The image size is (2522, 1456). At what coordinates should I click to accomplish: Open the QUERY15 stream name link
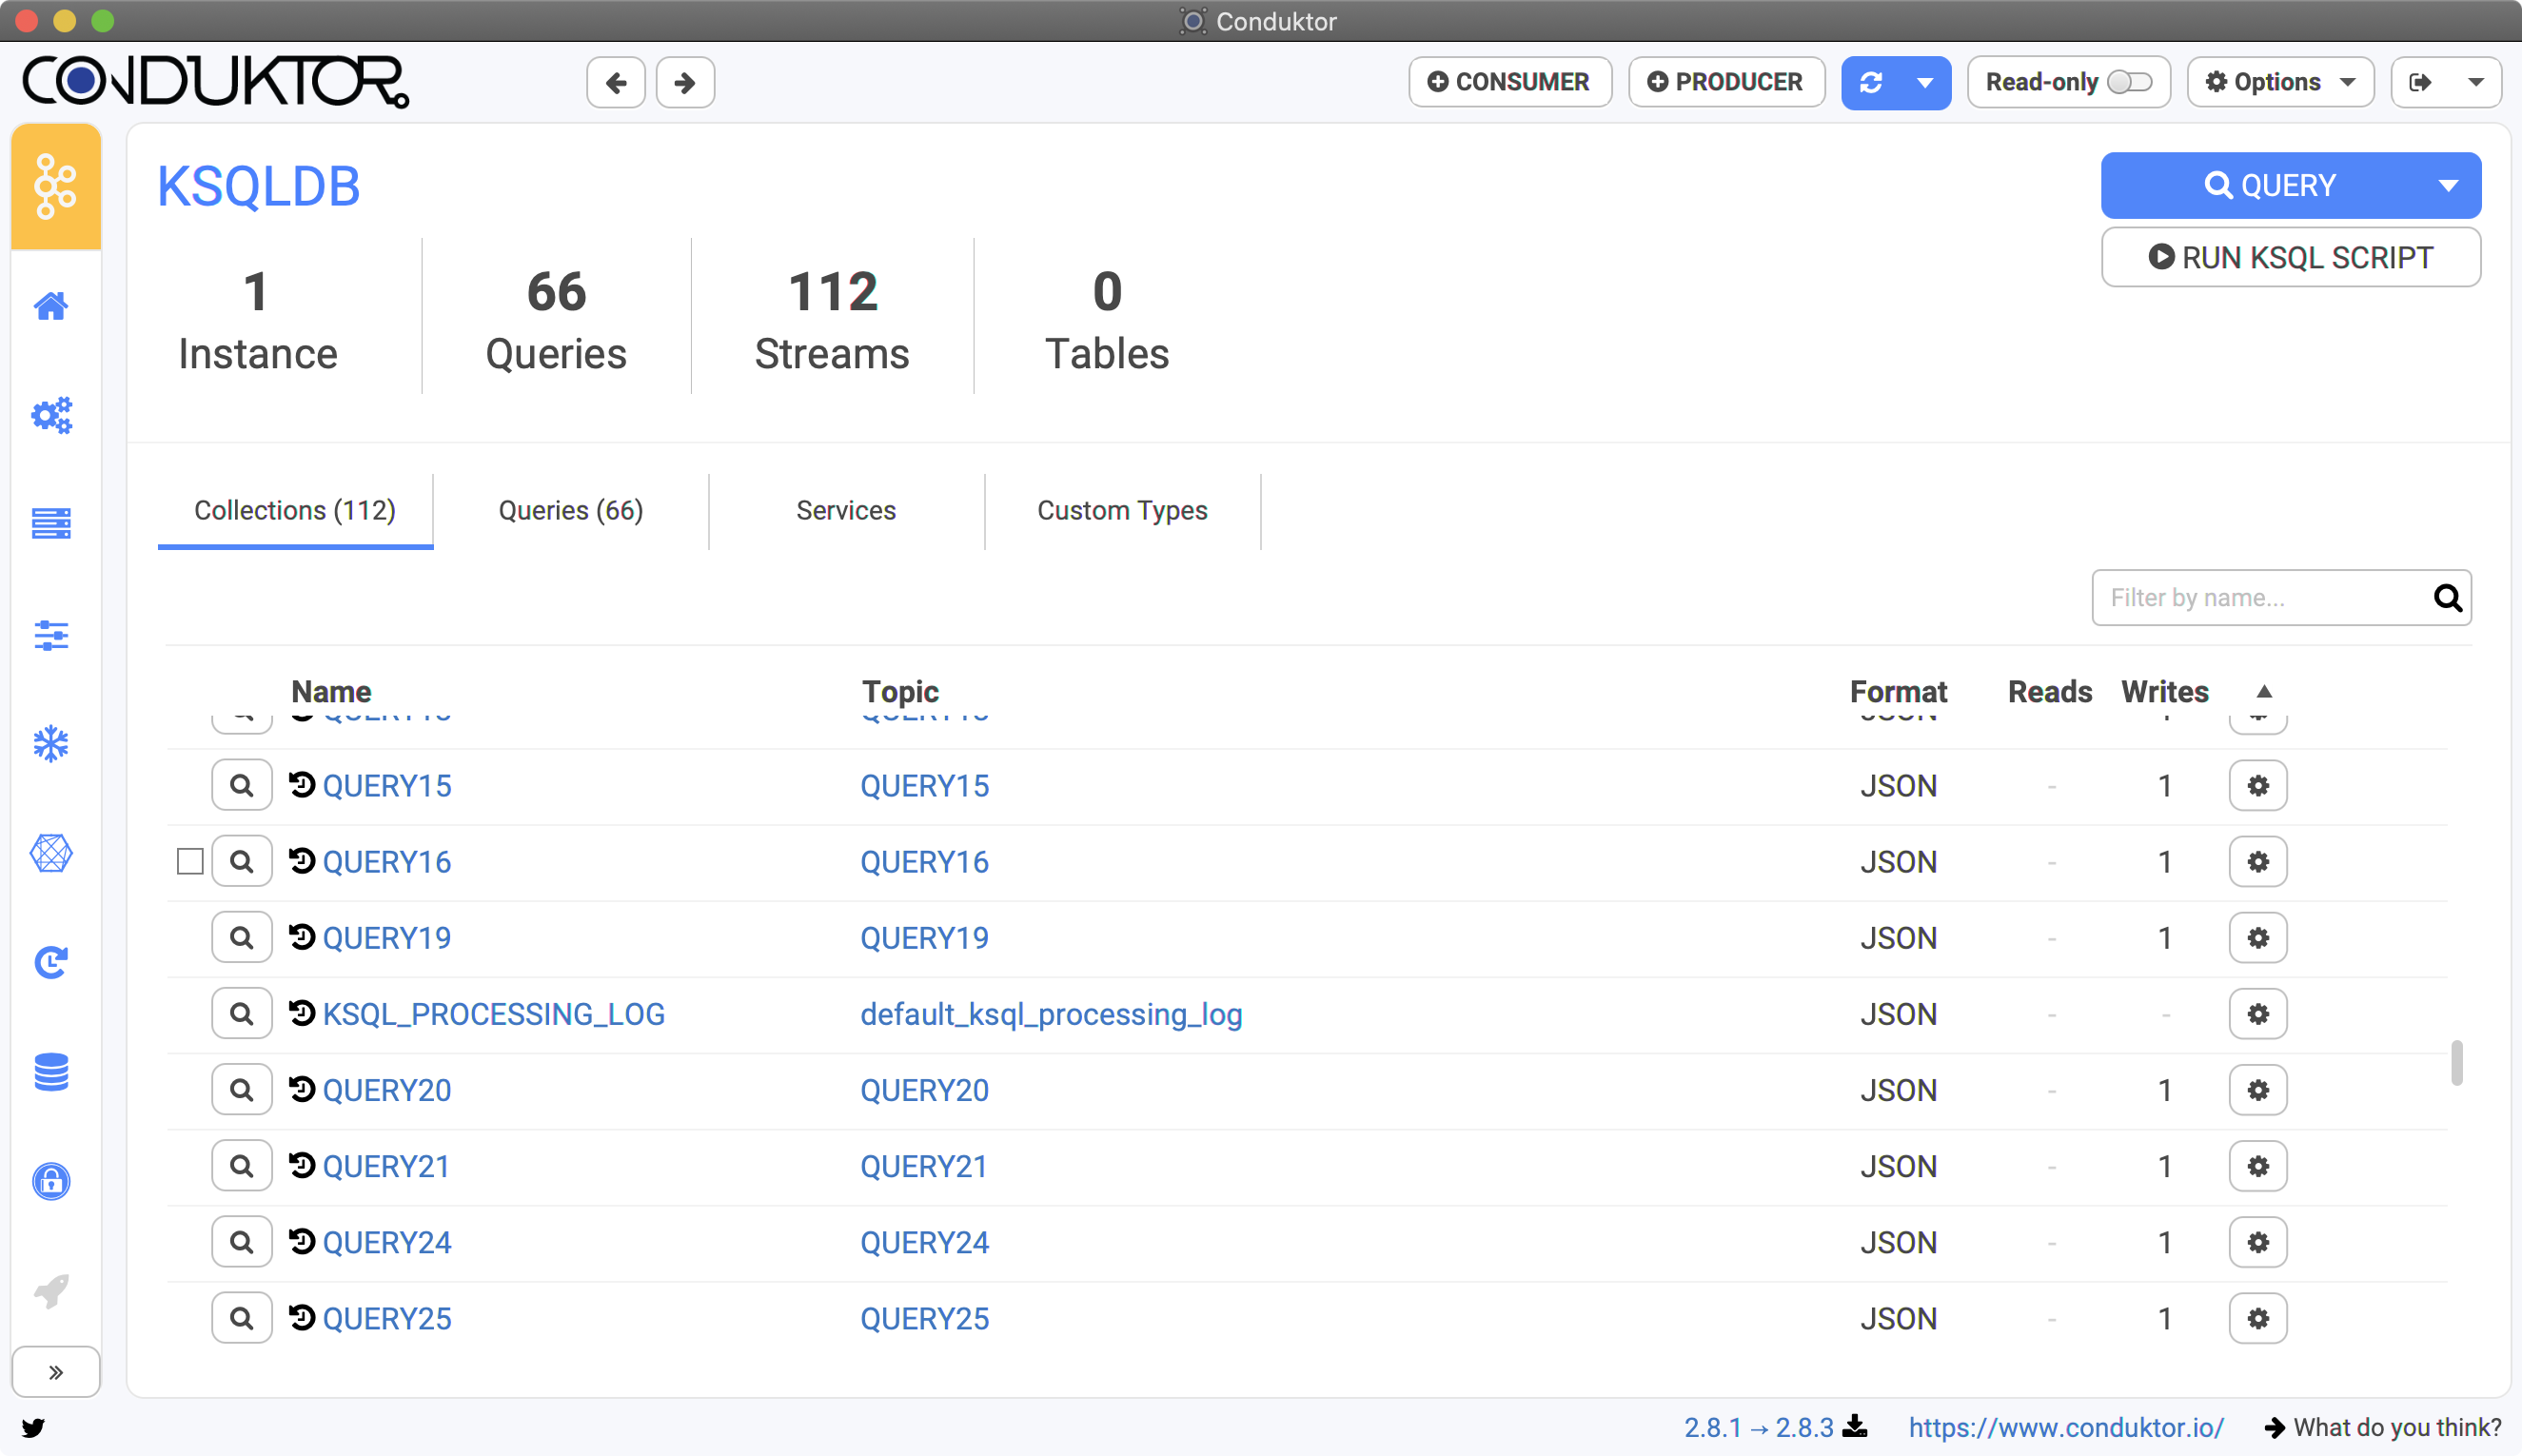coord(387,786)
